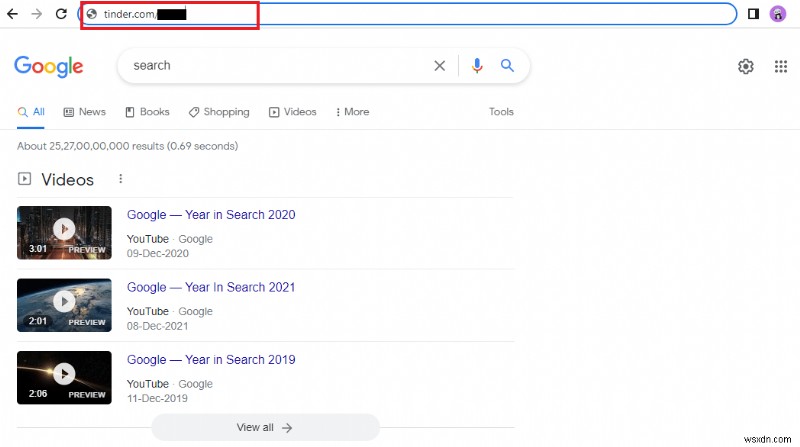
Task: Reload the page with the refresh icon
Action: click(61, 15)
